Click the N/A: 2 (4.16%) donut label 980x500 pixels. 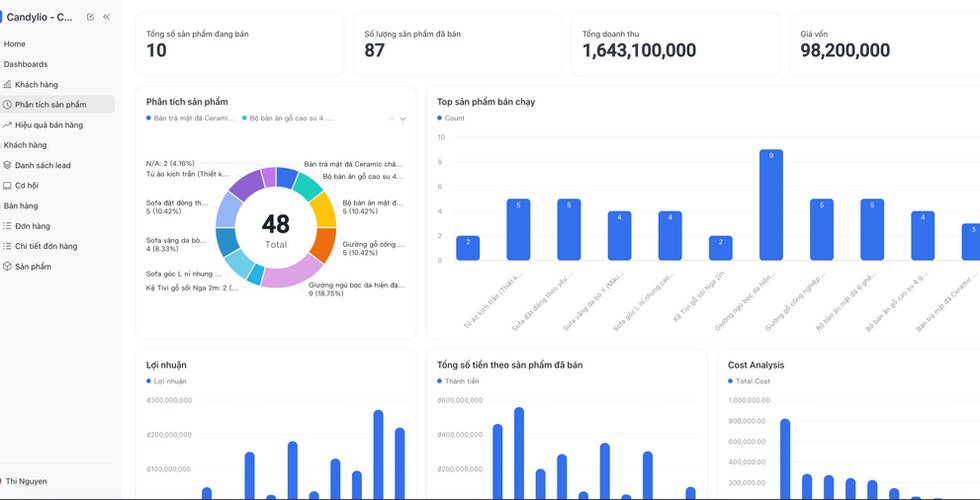[170, 164]
